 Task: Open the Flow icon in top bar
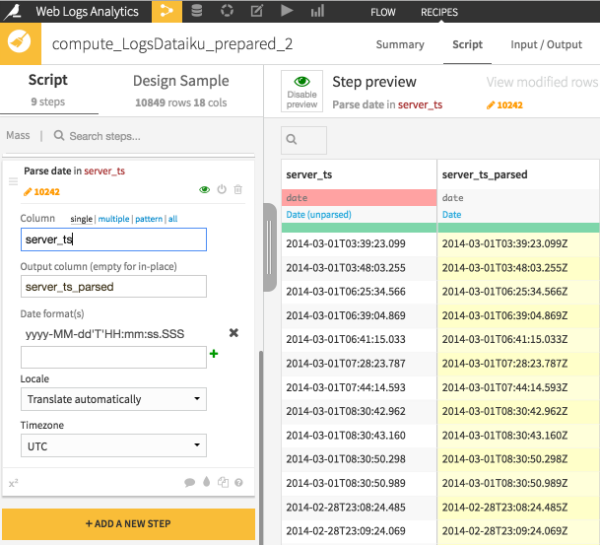pyautogui.click(x=167, y=11)
